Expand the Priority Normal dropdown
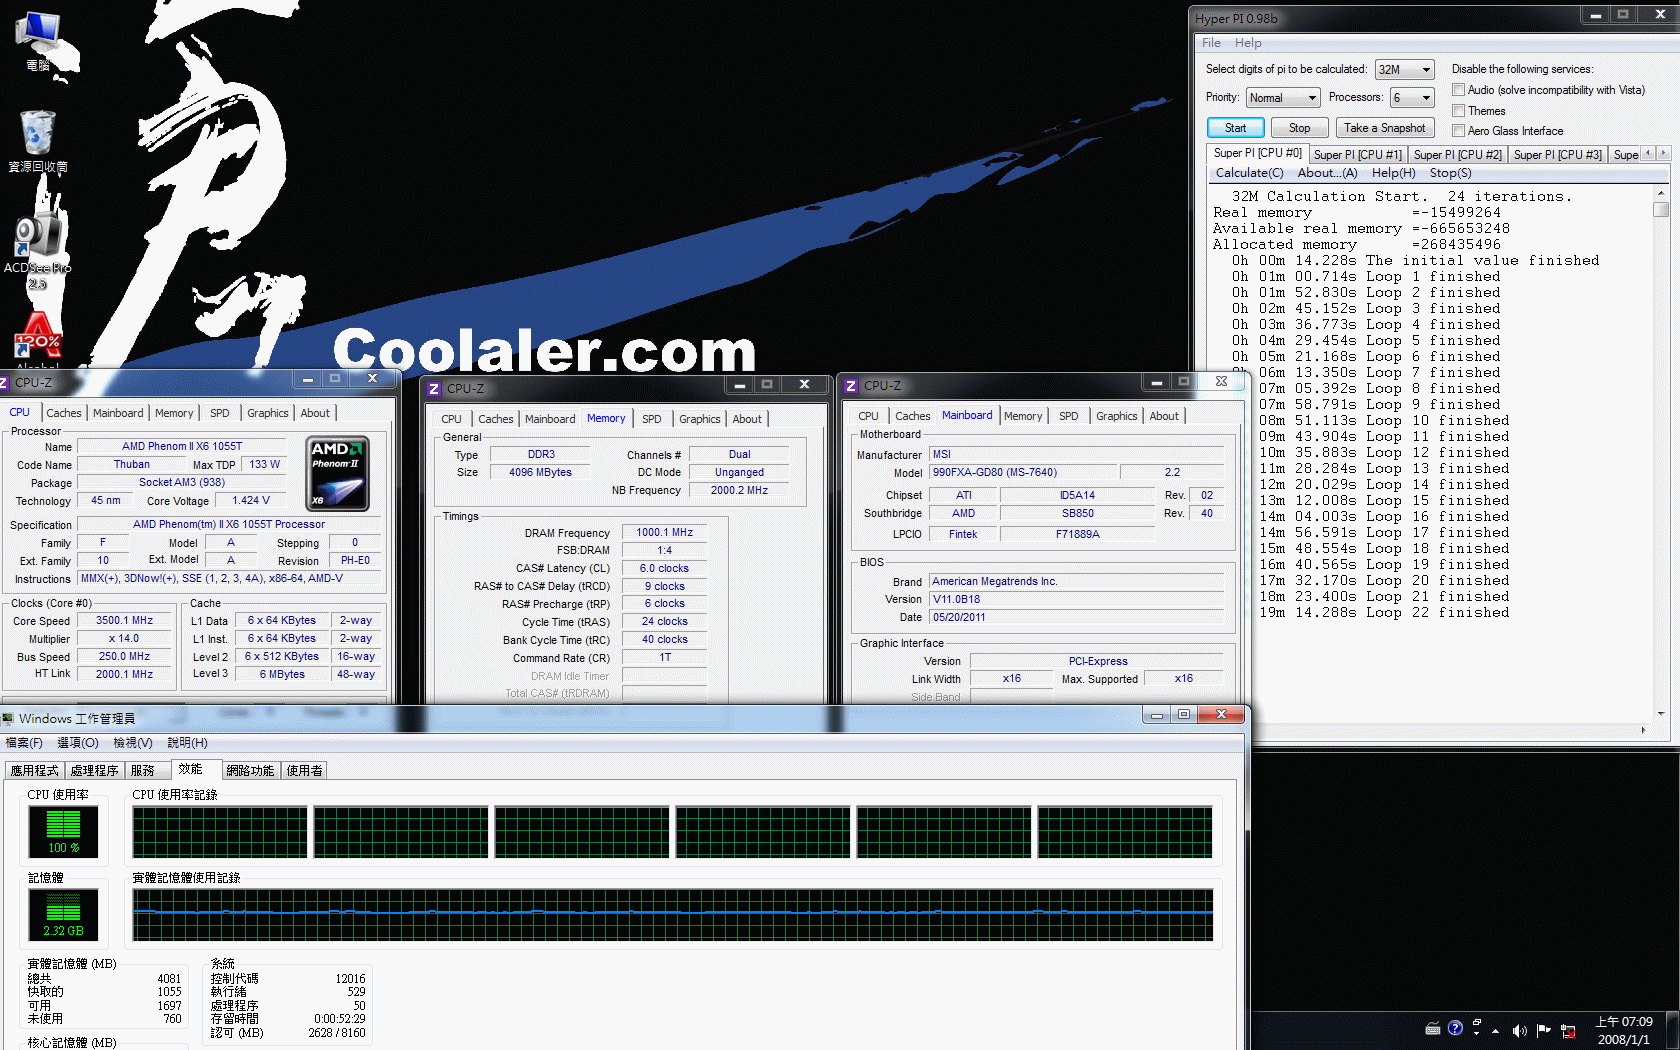The image size is (1680, 1050). click(x=1283, y=98)
